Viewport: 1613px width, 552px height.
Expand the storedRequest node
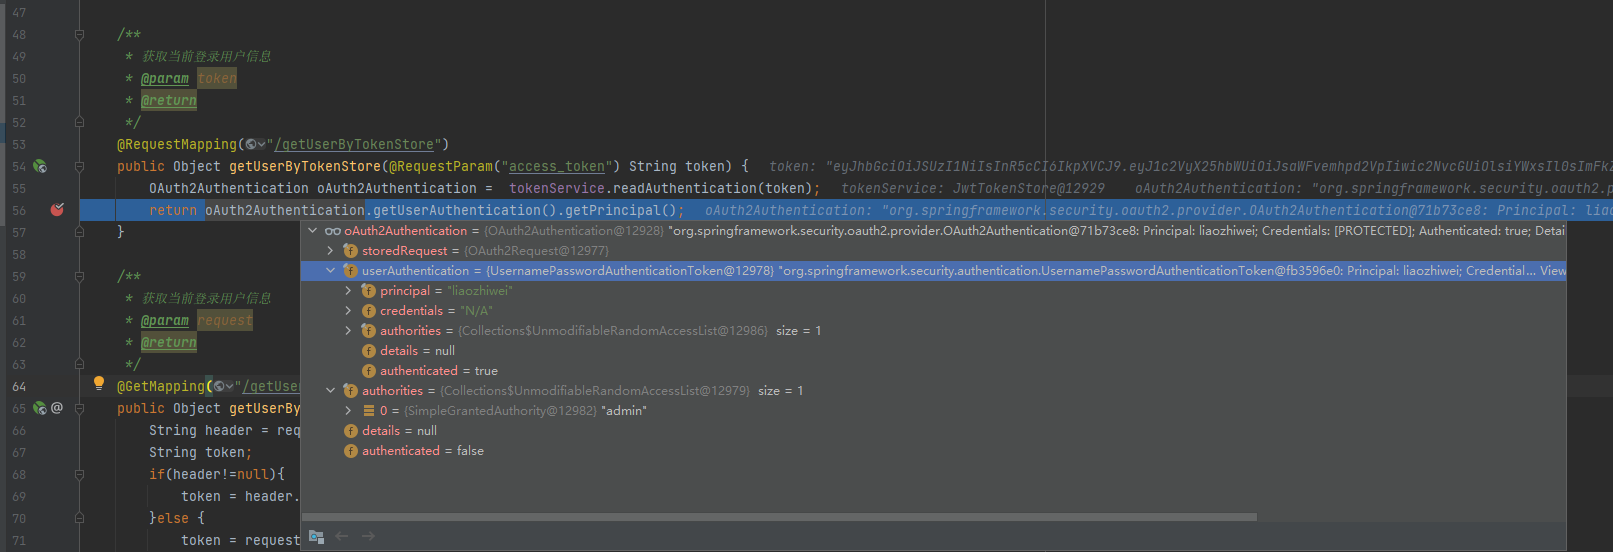pyautogui.click(x=330, y=251)
